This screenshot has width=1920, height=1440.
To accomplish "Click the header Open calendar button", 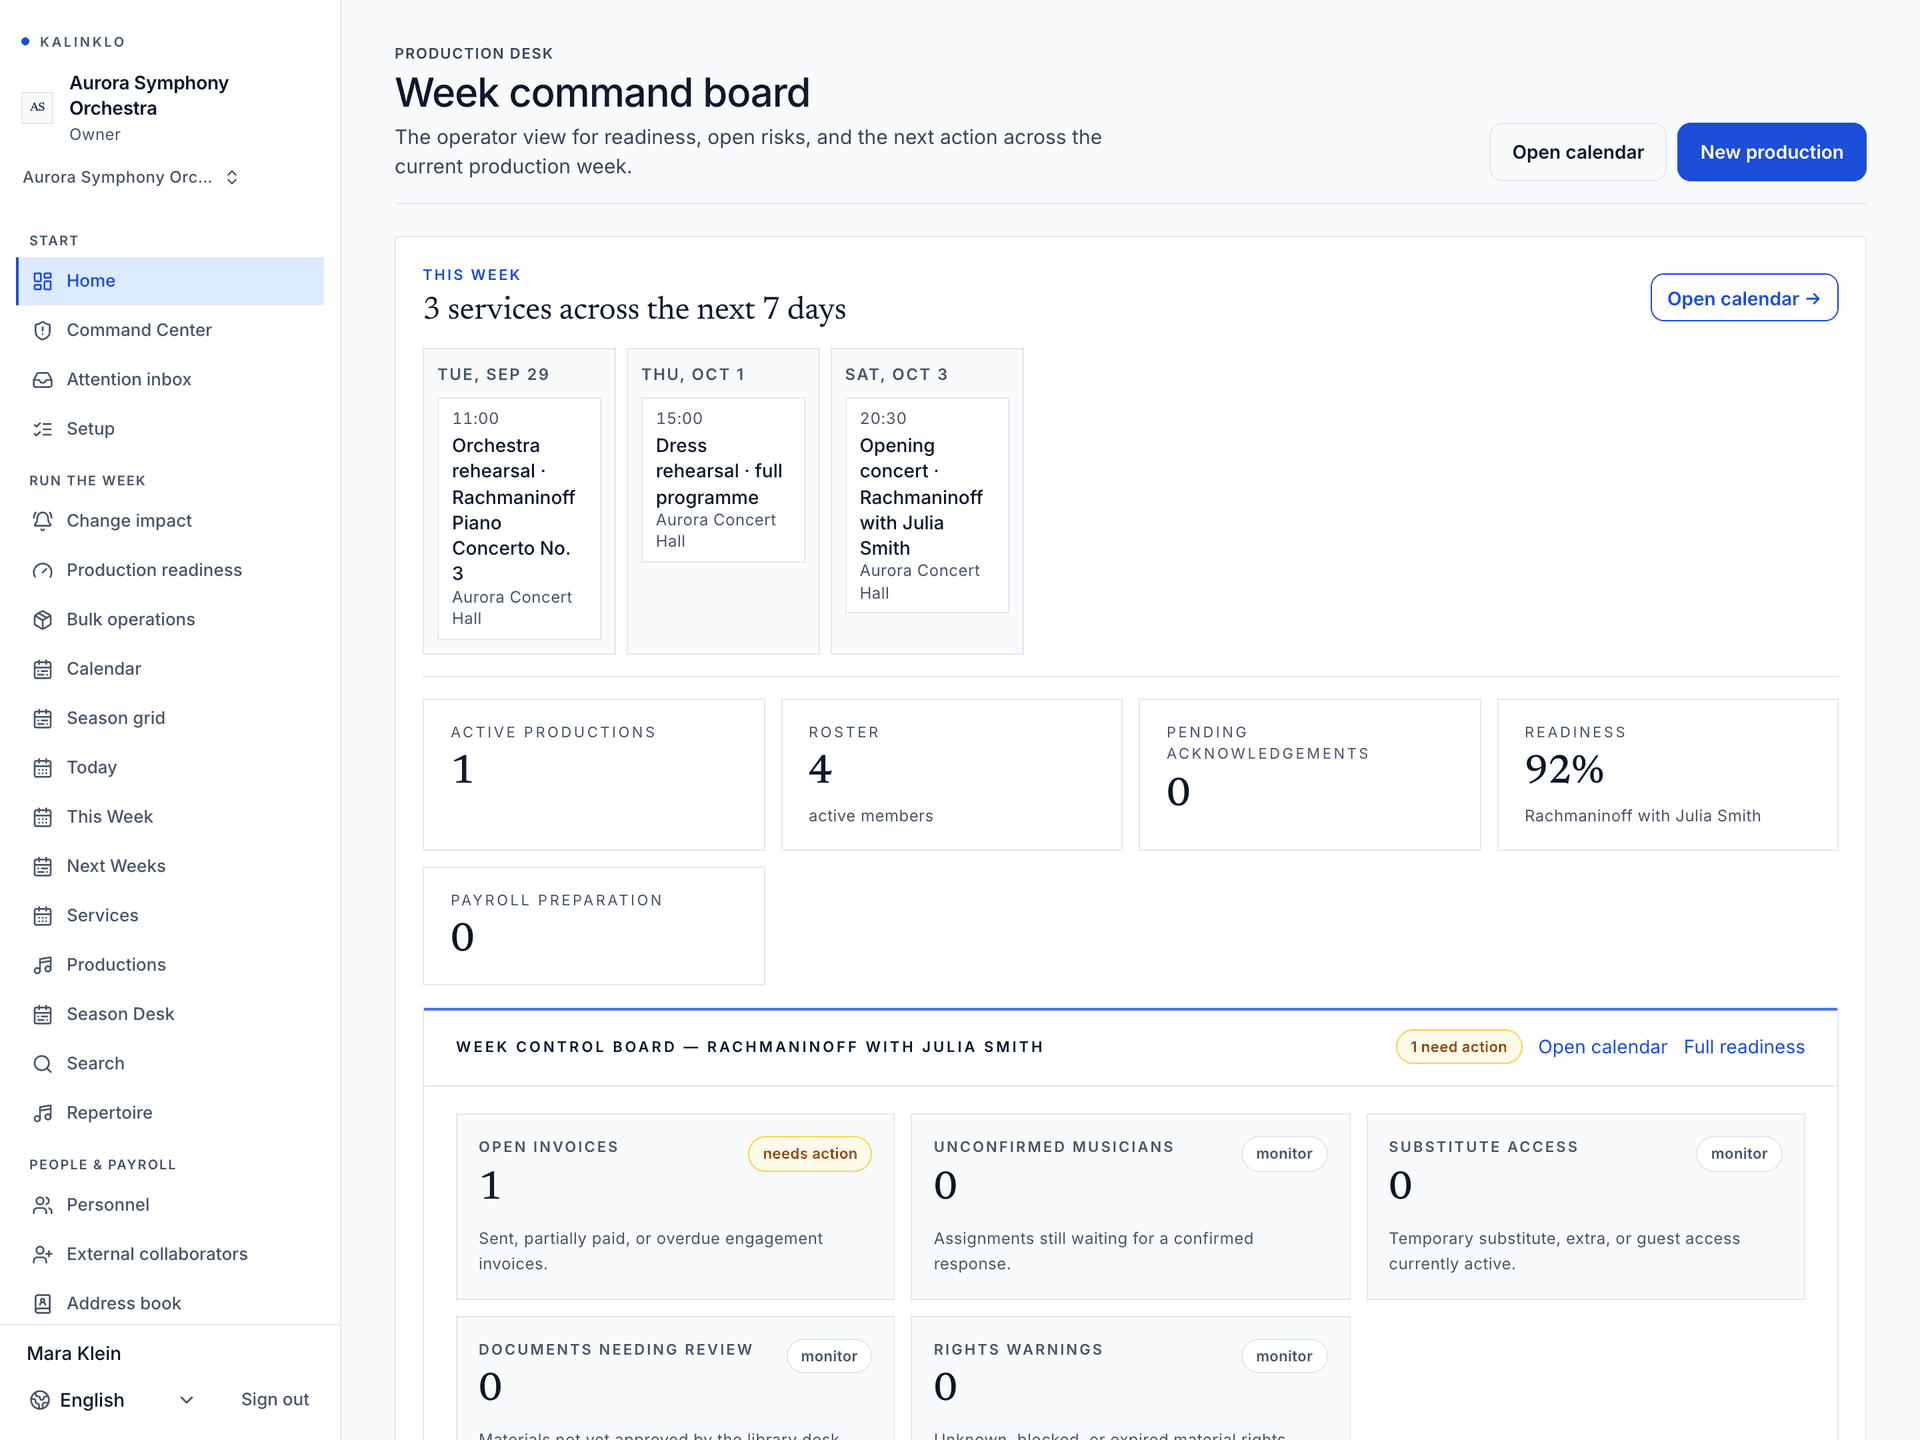I will click(1577, 152).
